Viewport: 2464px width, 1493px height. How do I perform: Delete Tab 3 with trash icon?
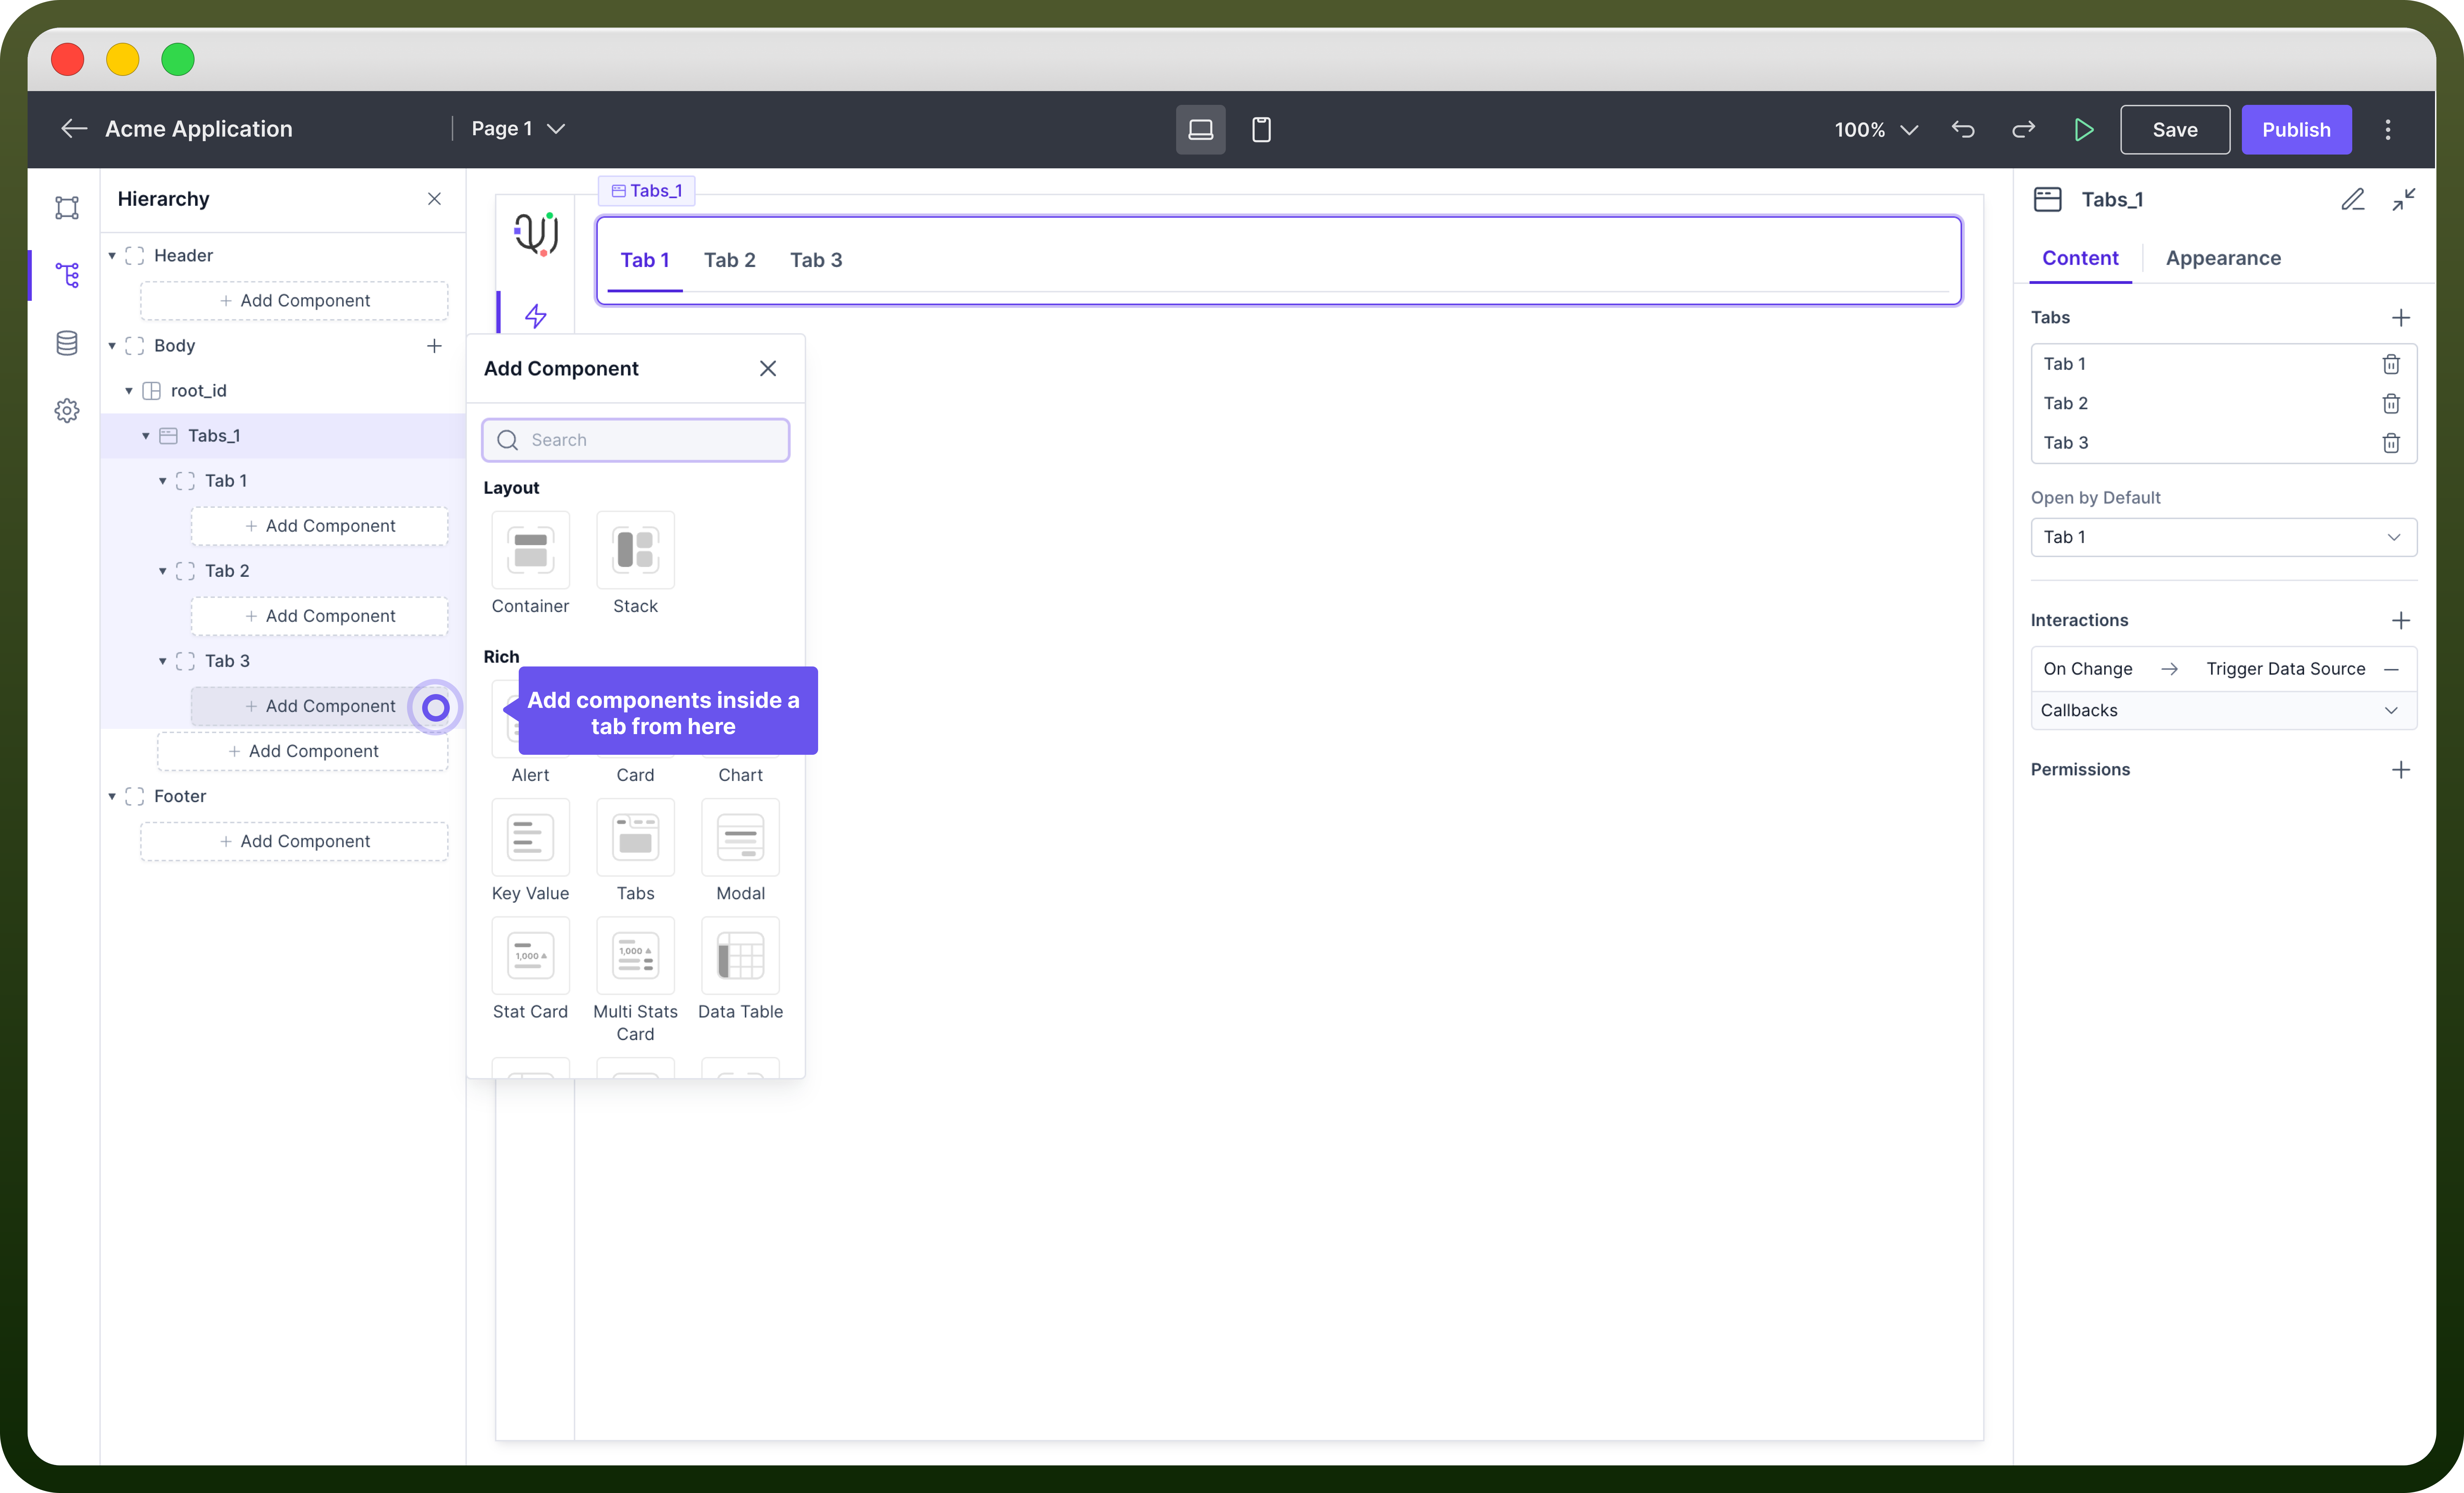(2391, 443)
